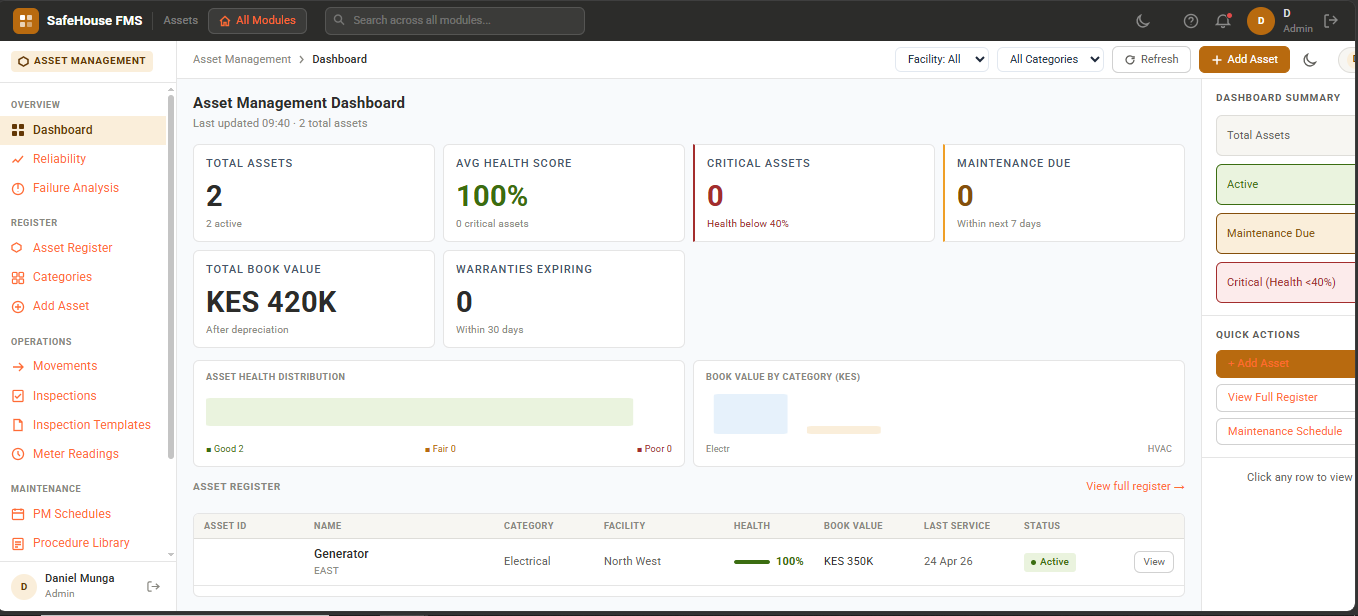Viewport: 1358px width, 616px height.
Task: Click the PM Schedules calendar icon
Action: pos(18,514)
